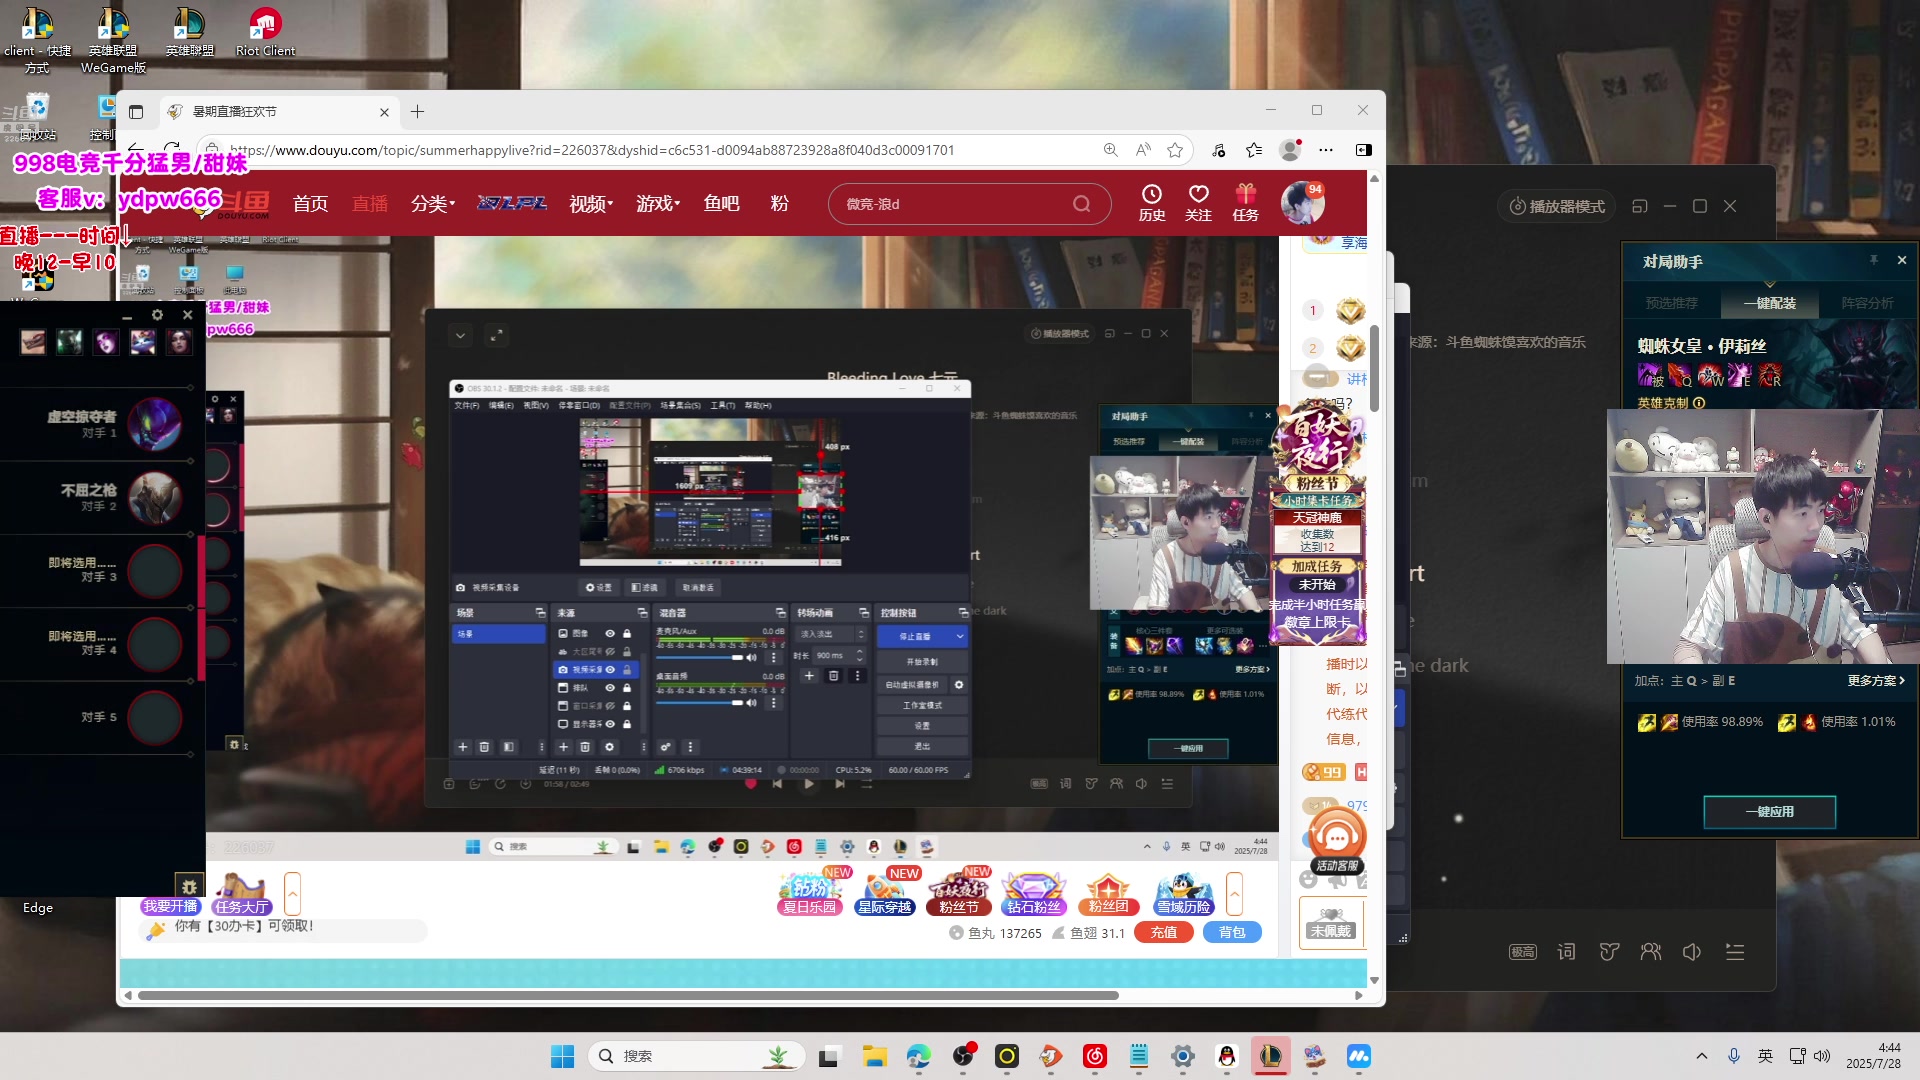Go to 首页 in Douyu navigation

[x=310, y=204]
